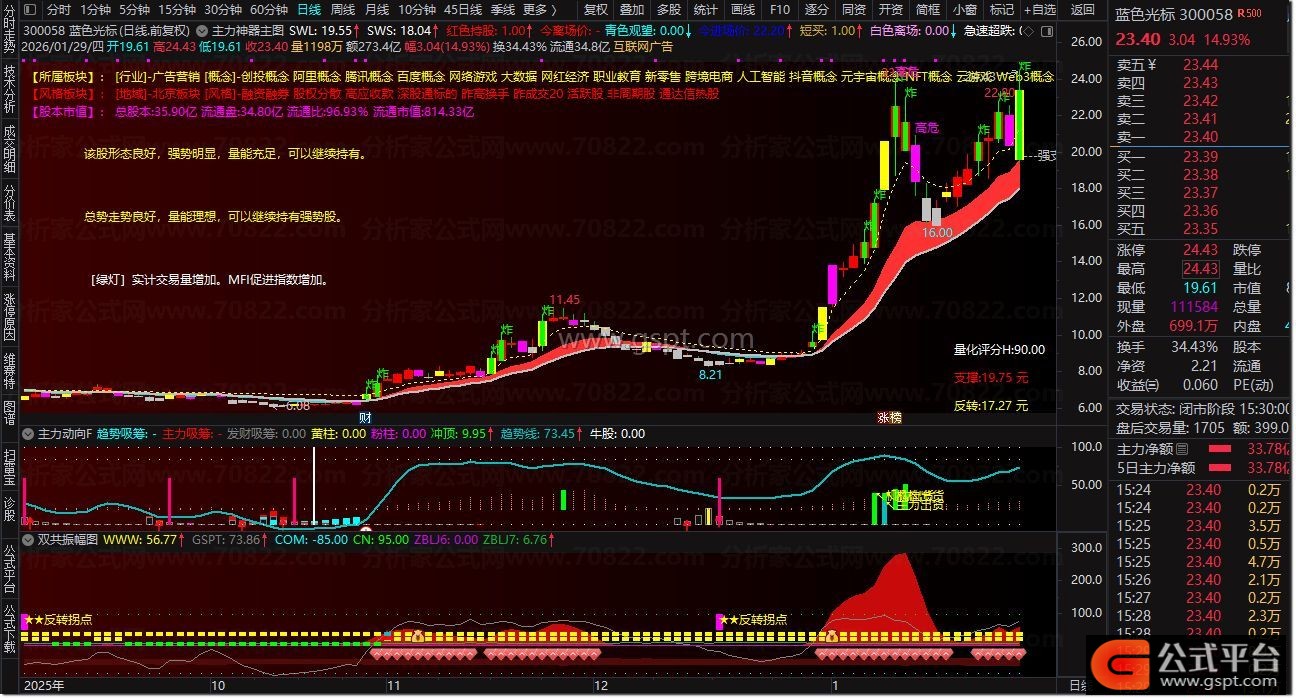Toggle 多股 multi-stock view
The image size is (1296, 698).
[668, 10]
